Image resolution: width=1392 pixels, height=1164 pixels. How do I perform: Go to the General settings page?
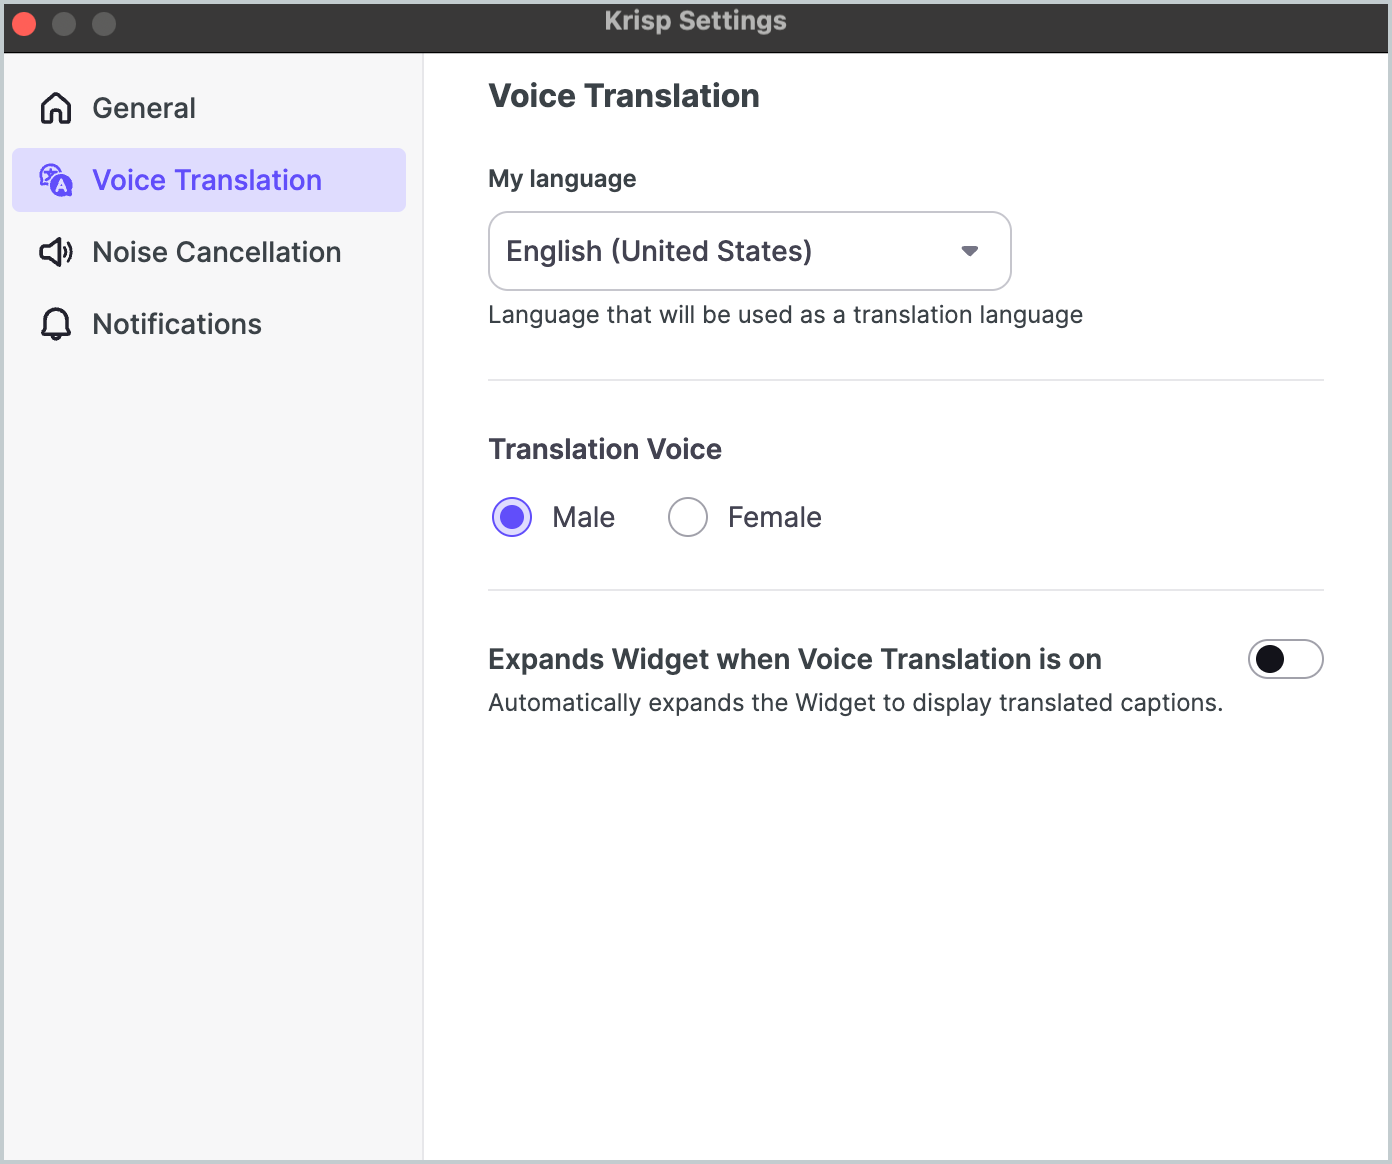[143, 107]
